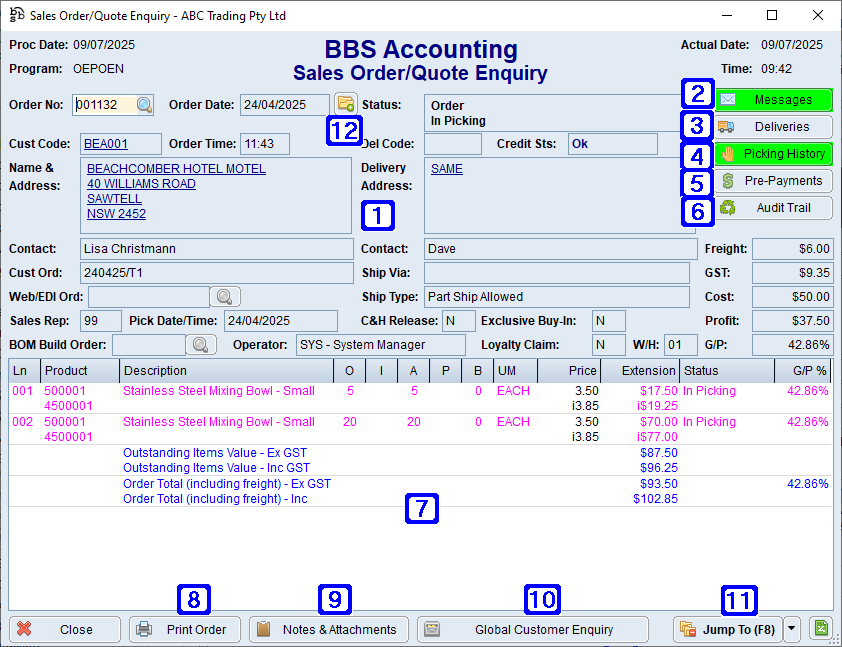Image resolution: width=842 pixels, height=647 pixels.
Task: Open the Messages envelope button
Action: click(x=773, y=100)
